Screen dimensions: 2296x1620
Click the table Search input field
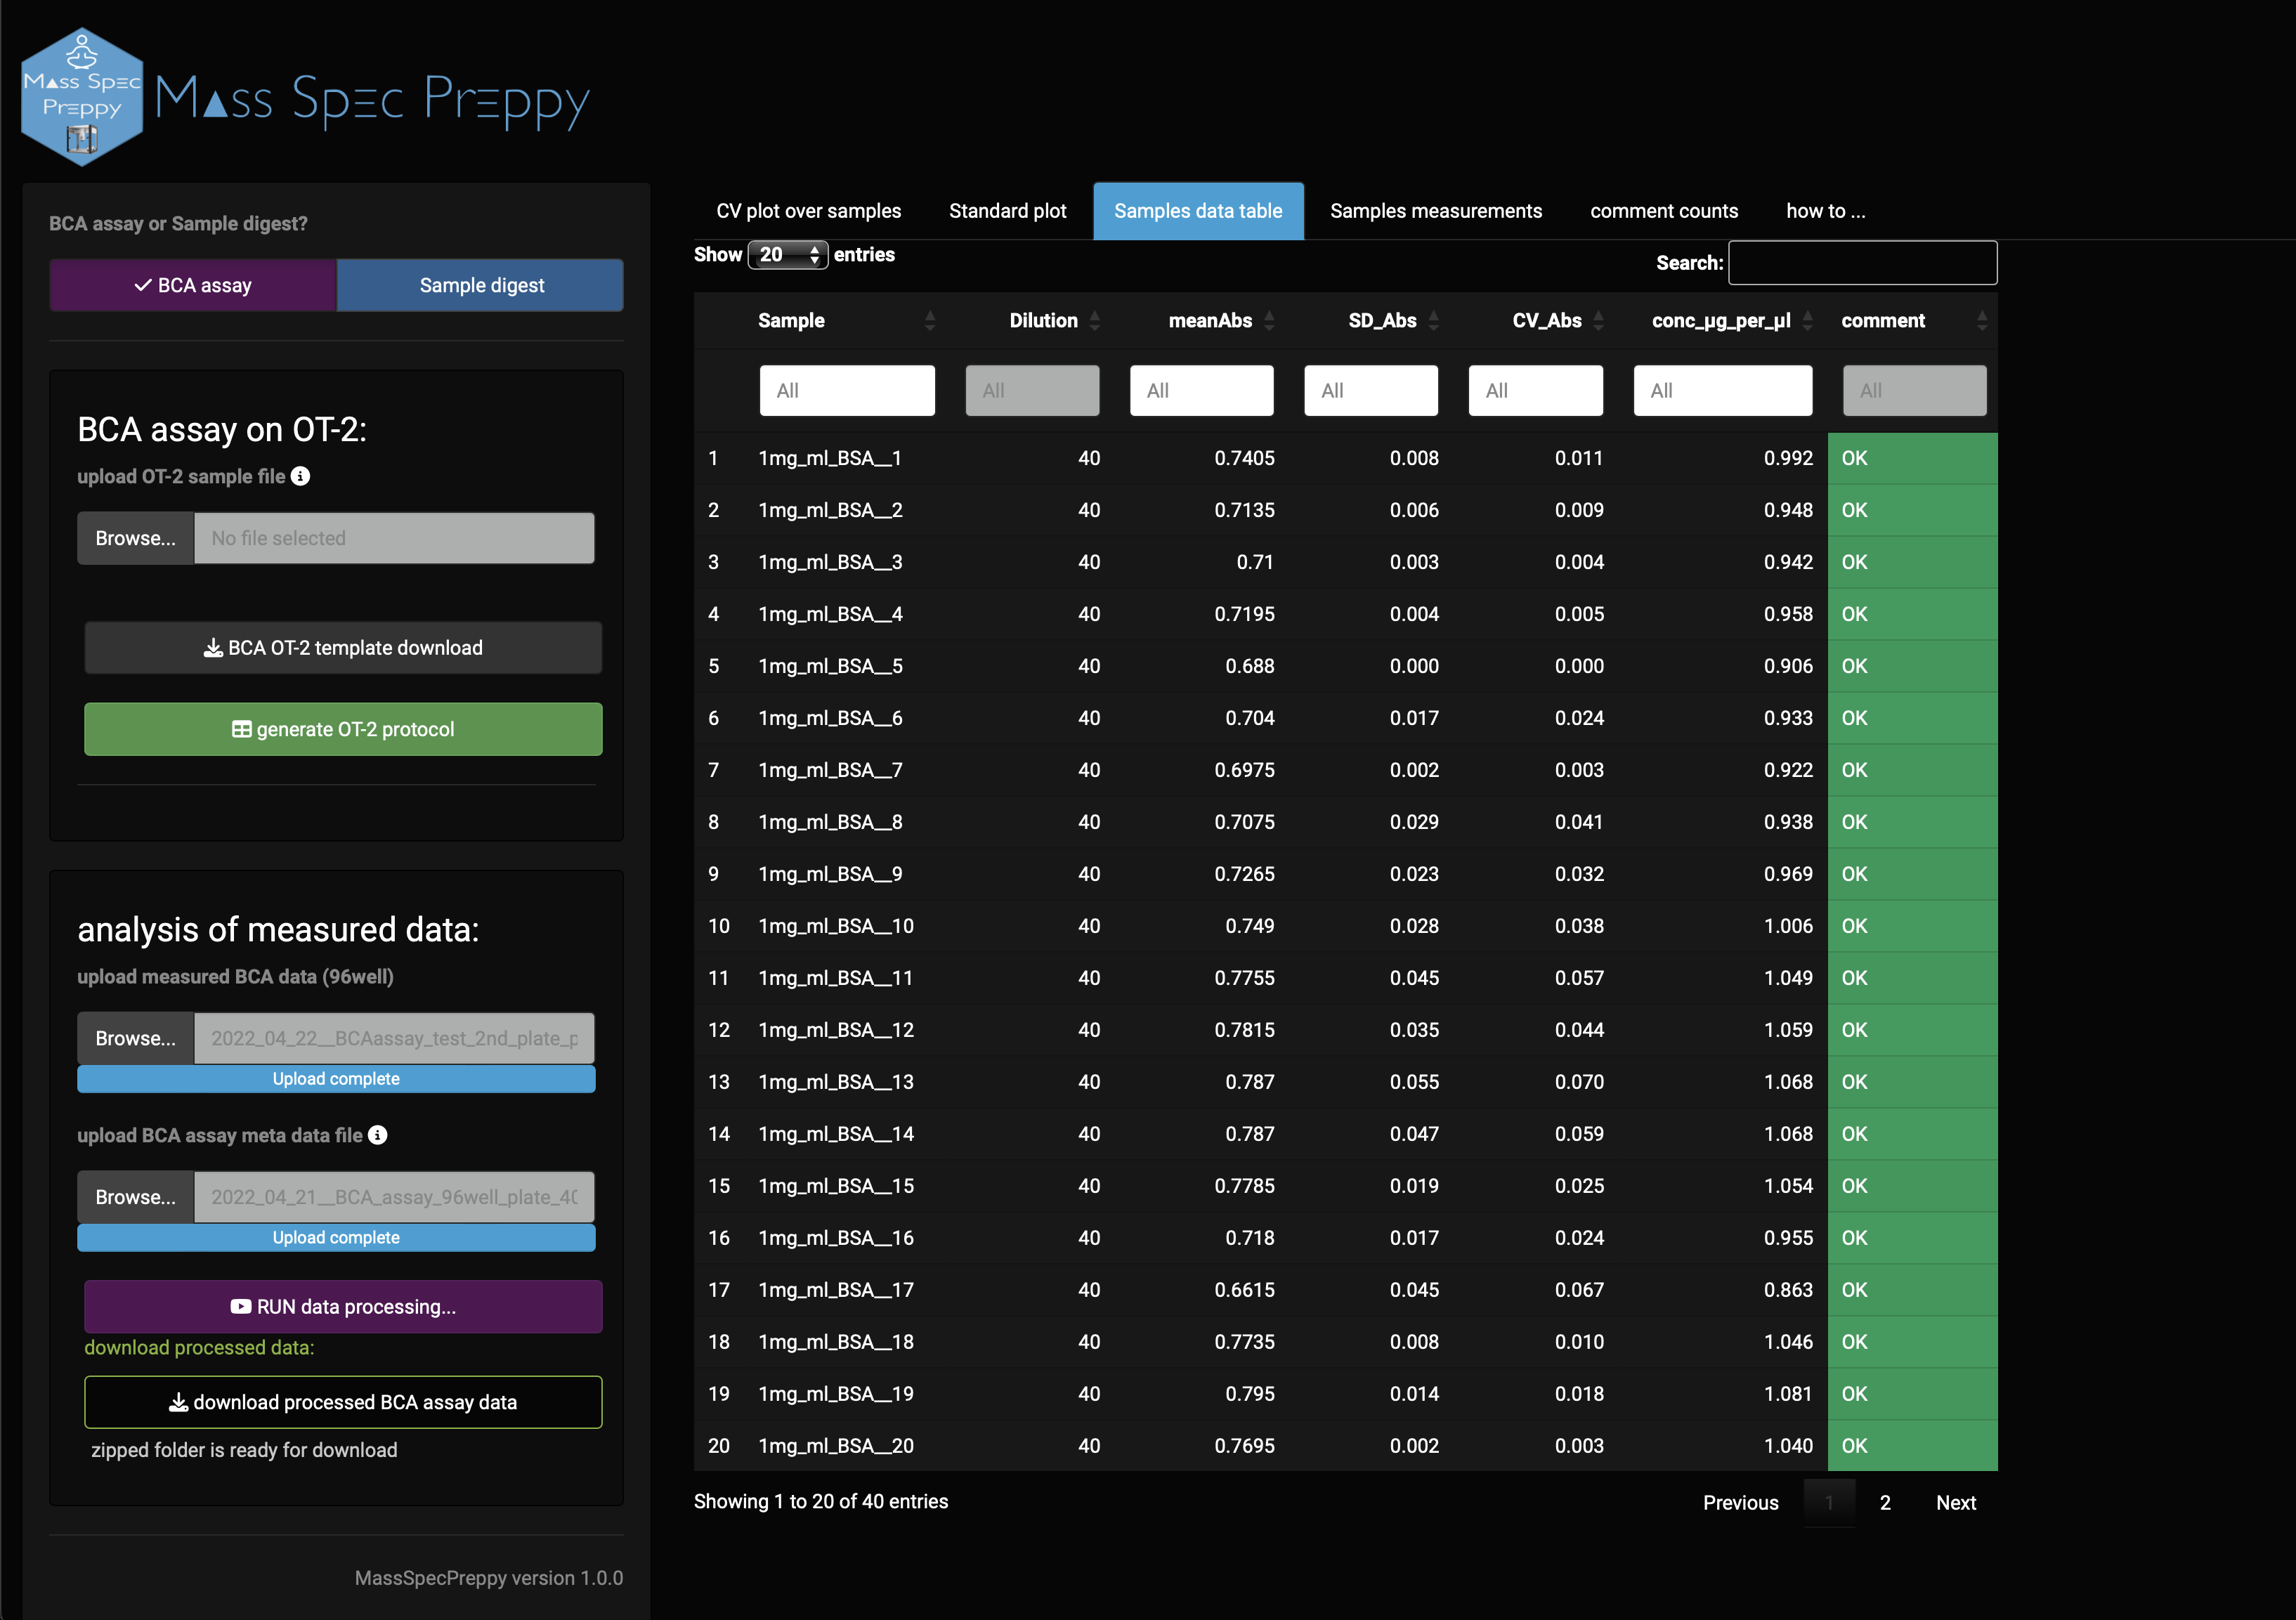click(x=1862, y=263)
